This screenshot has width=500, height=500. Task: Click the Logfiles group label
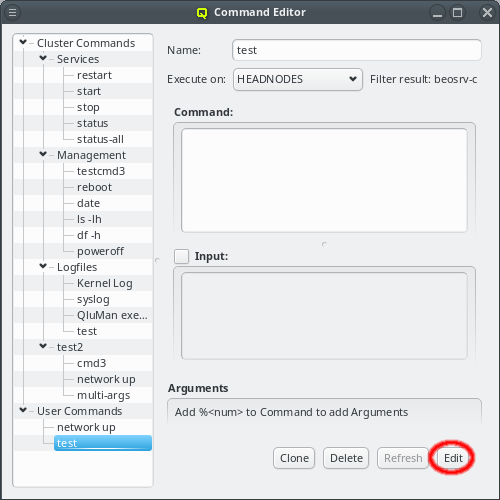(77, 267)
